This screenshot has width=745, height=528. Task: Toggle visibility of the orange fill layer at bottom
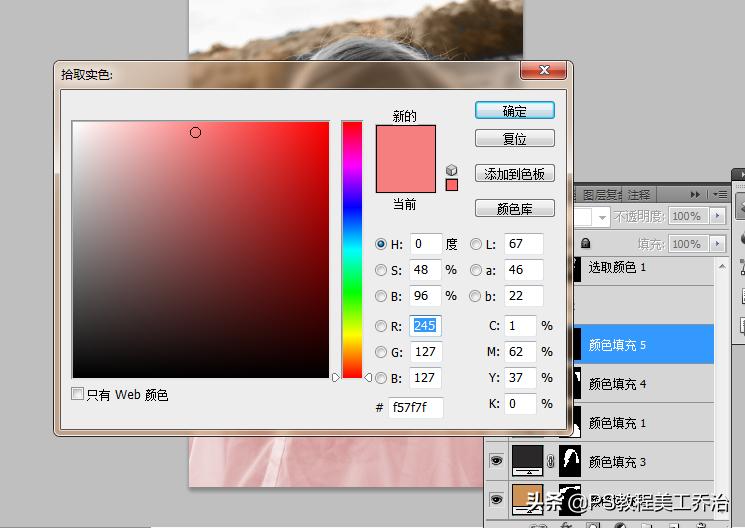tap(497, 499)
